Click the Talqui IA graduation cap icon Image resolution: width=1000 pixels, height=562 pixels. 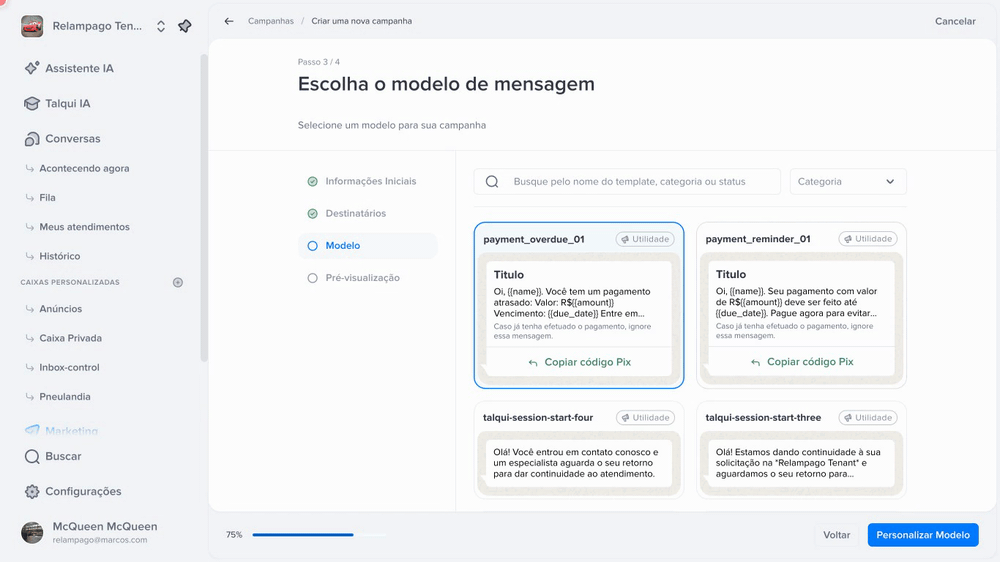coord(32,103)
